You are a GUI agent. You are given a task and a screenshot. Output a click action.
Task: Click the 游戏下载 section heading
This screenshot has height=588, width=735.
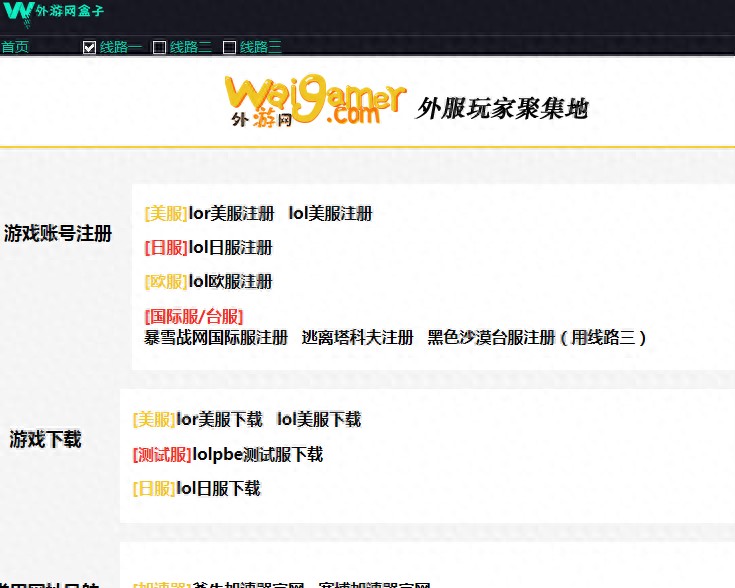[45, 439]
